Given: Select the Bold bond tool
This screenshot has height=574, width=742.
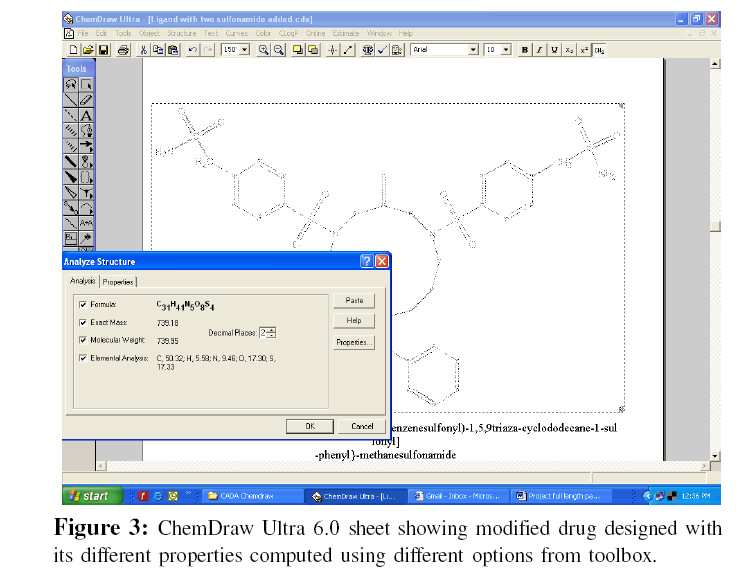Looking at the screenshot, I should tap(70, 160).
